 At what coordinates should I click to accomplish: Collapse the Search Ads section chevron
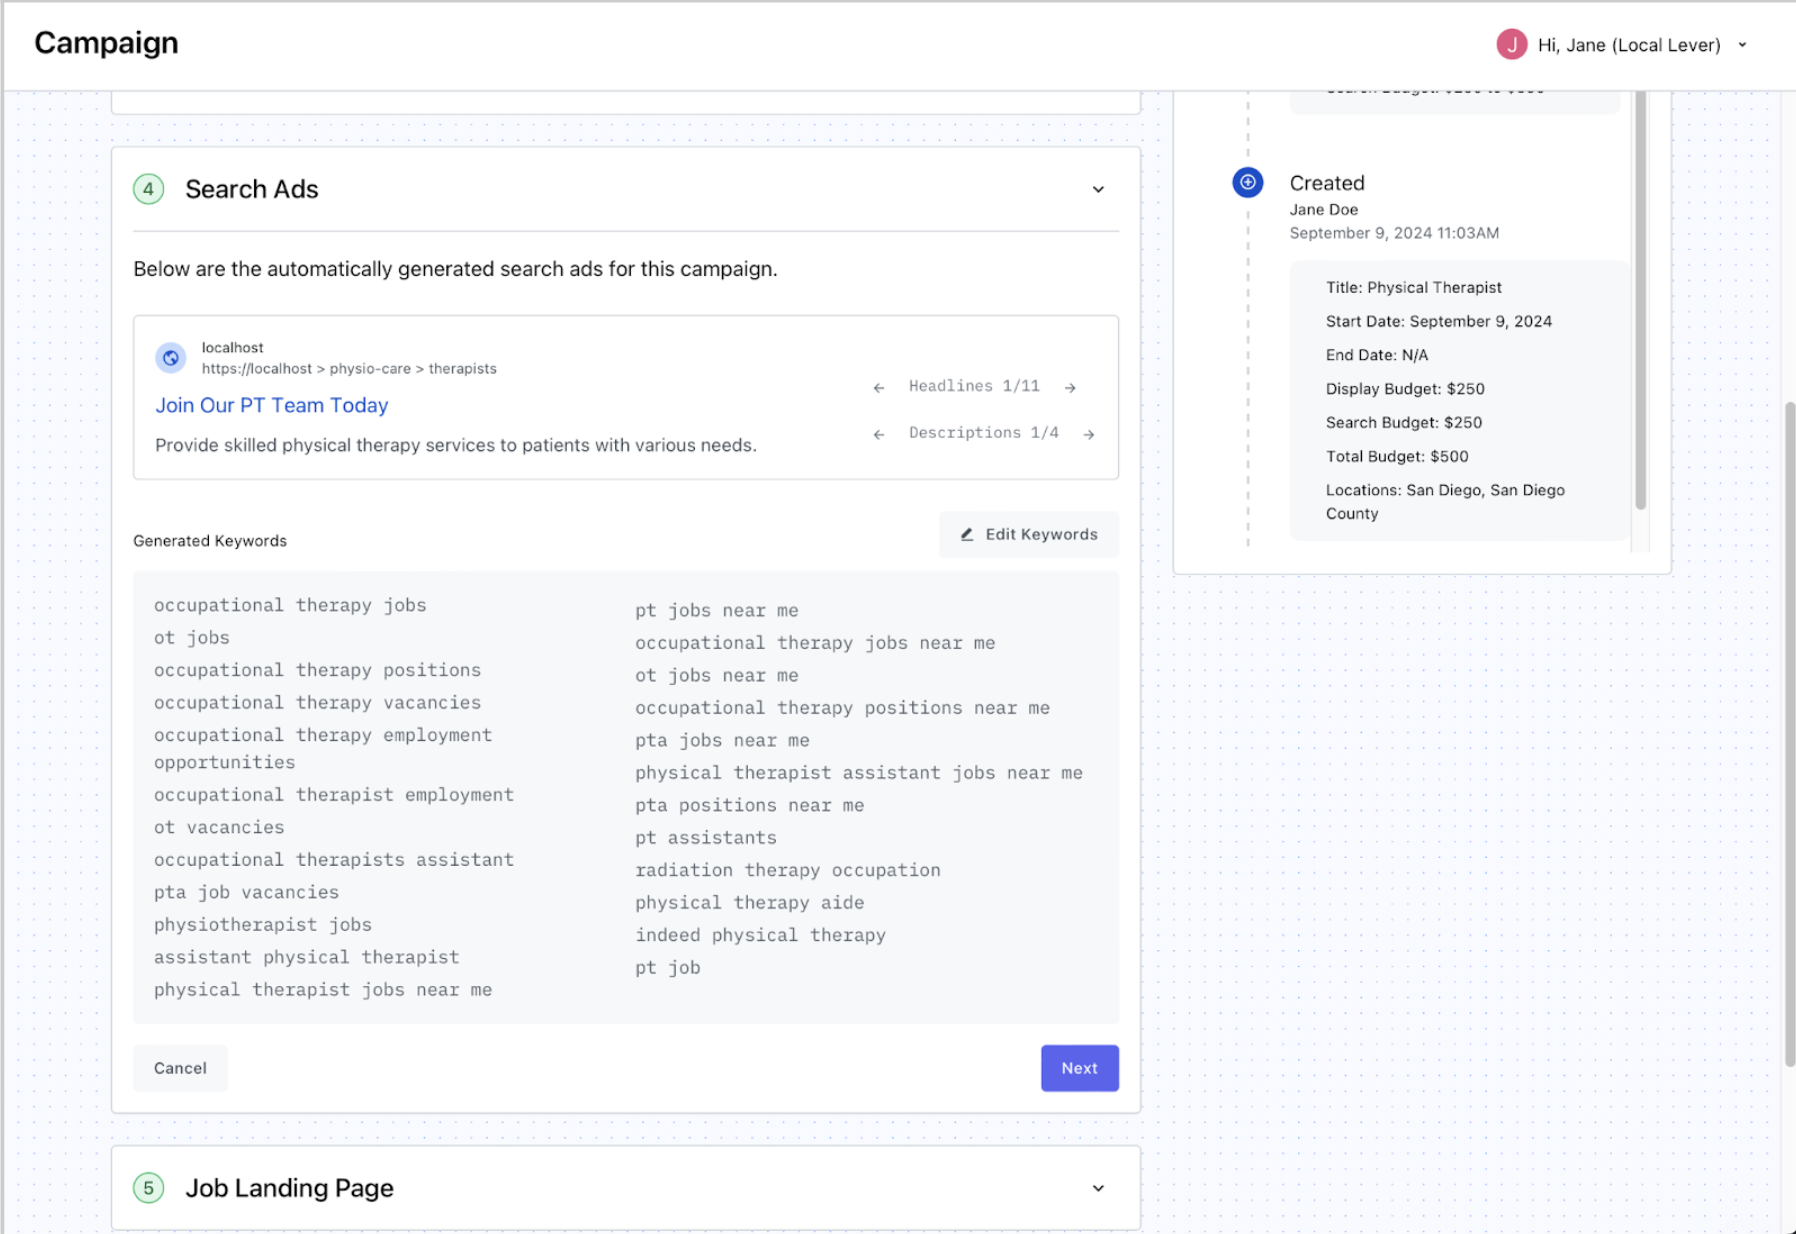pos(1098,190)
